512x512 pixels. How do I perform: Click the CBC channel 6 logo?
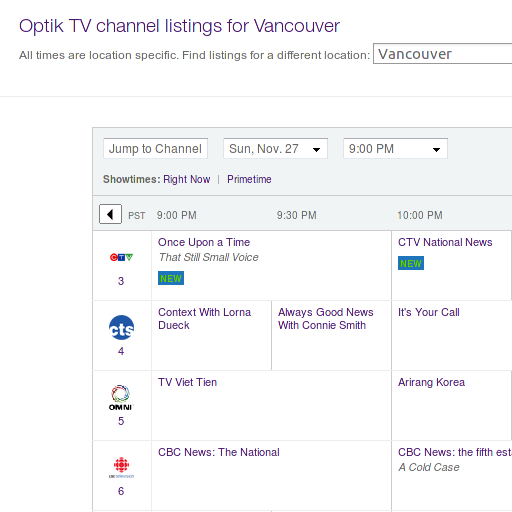[x=121, y=467]
